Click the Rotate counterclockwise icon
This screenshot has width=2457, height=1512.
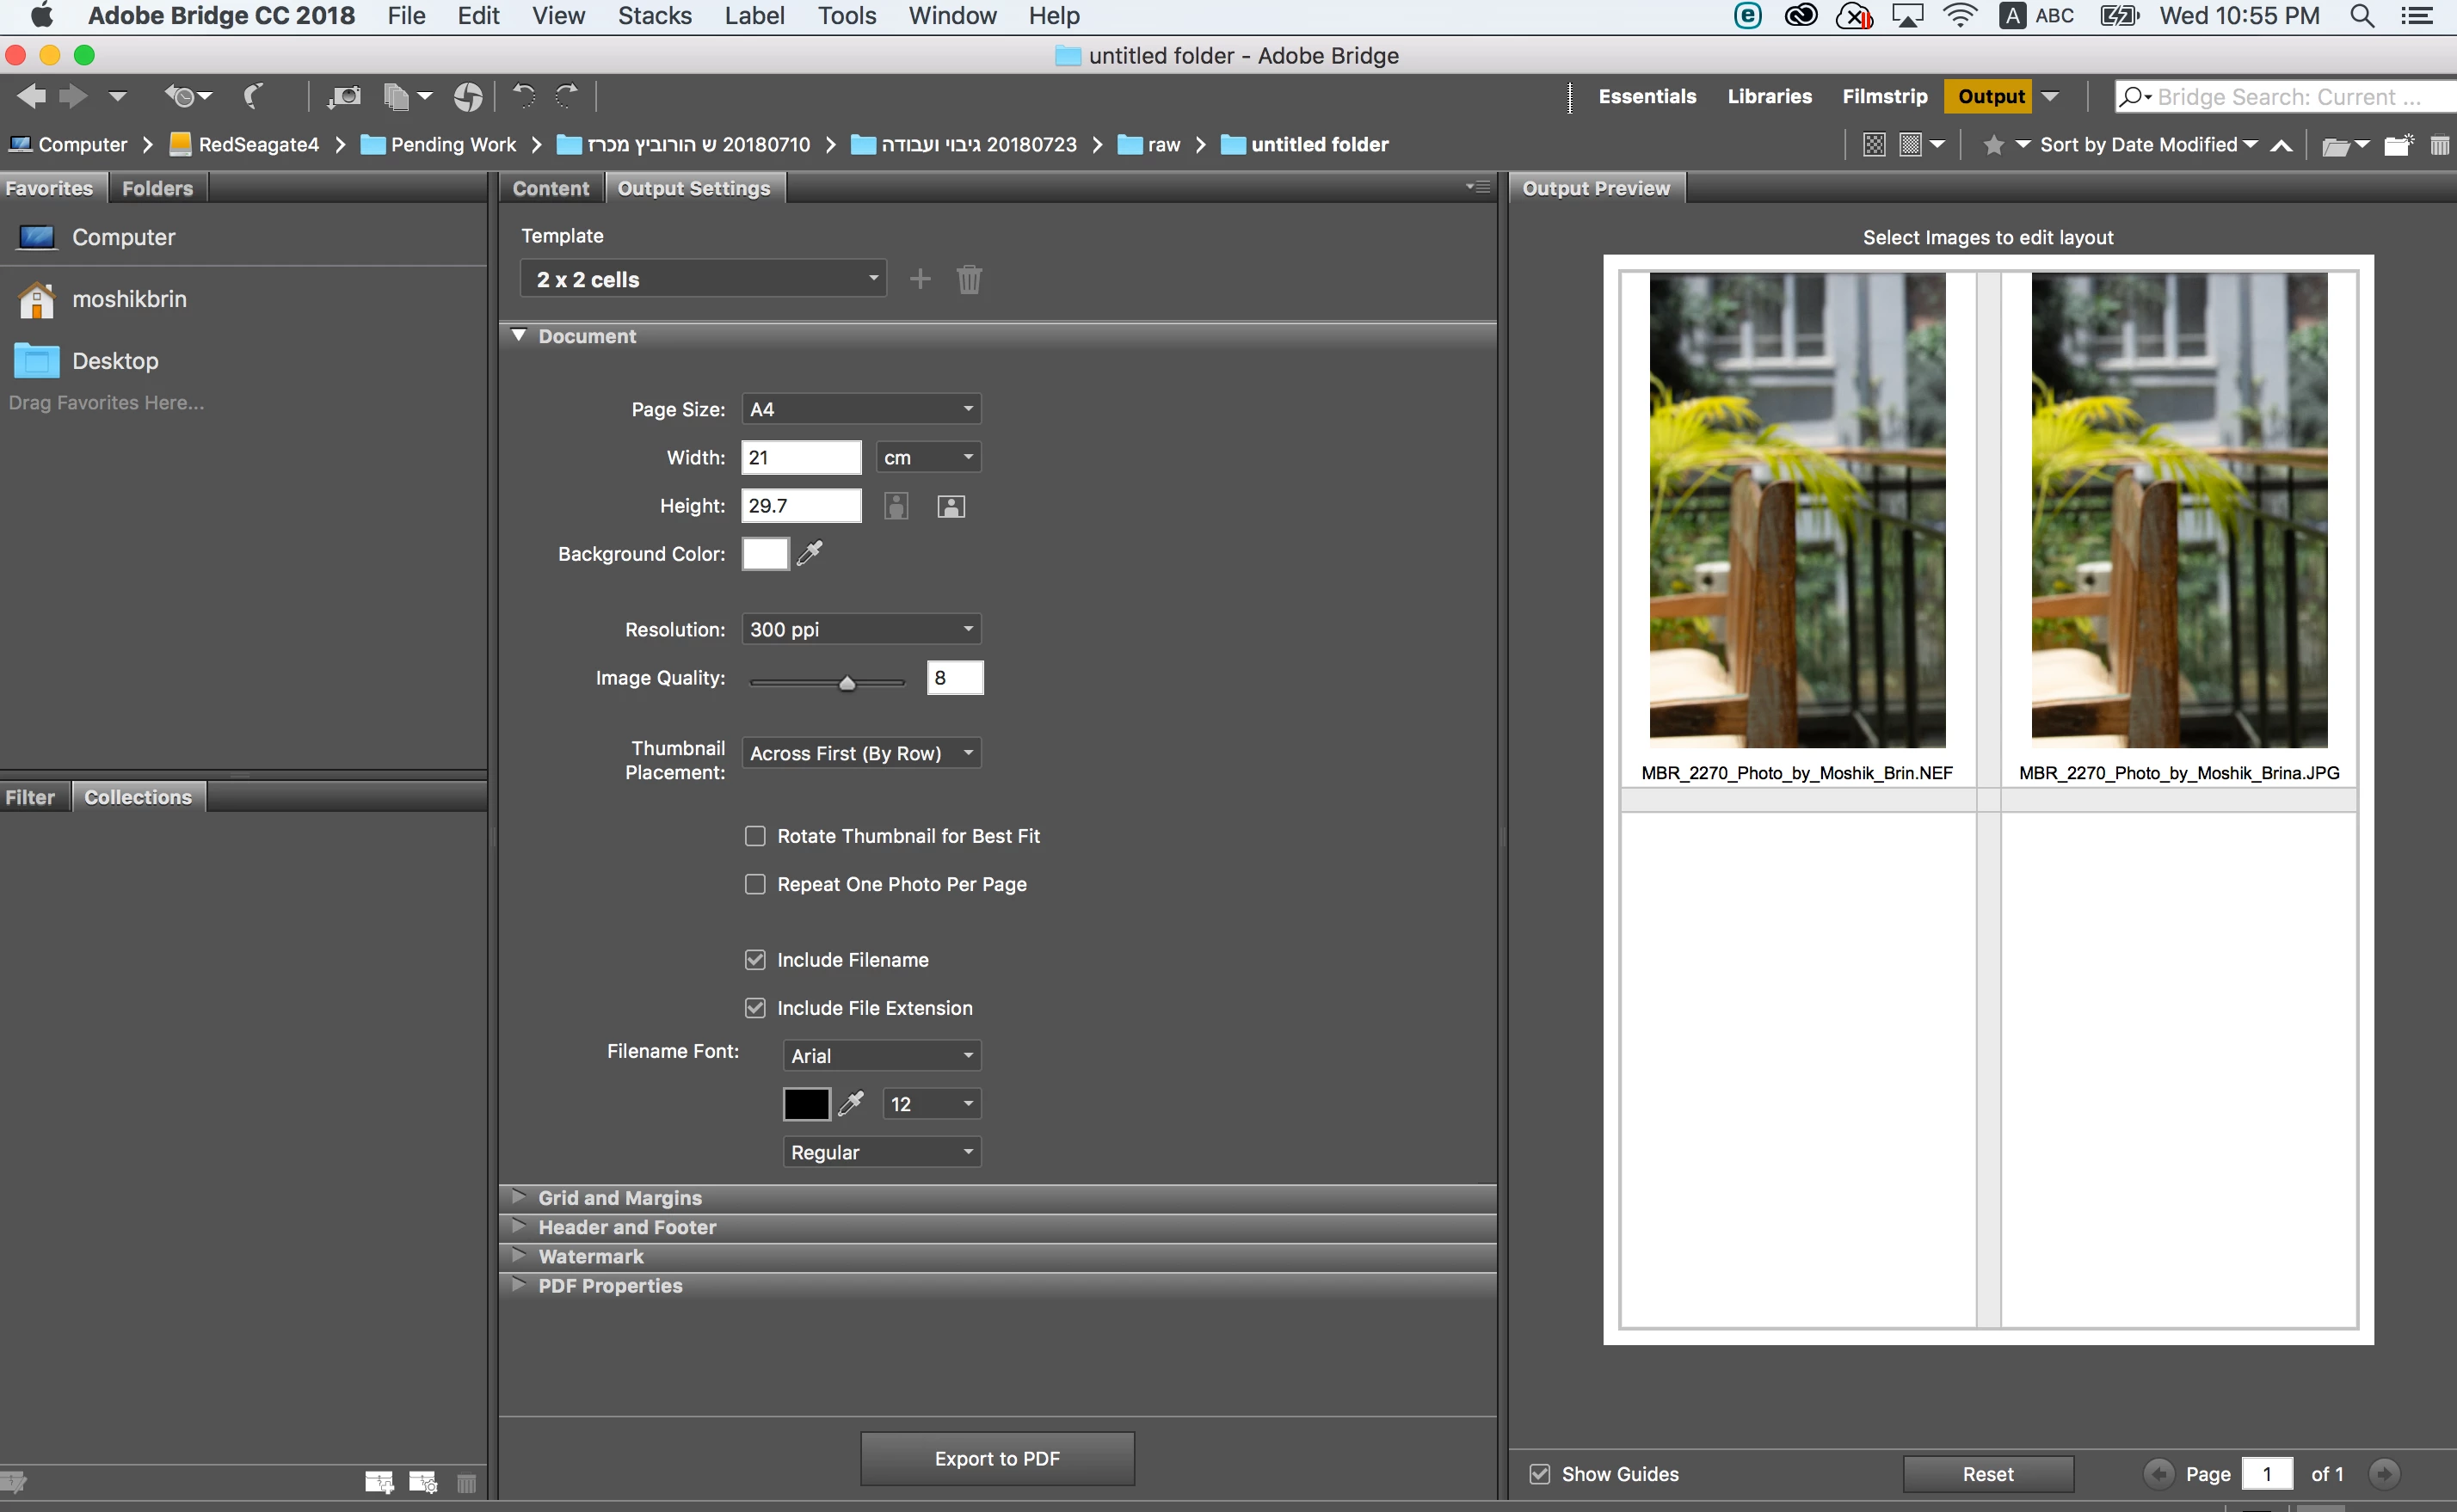tap(524, 96)
